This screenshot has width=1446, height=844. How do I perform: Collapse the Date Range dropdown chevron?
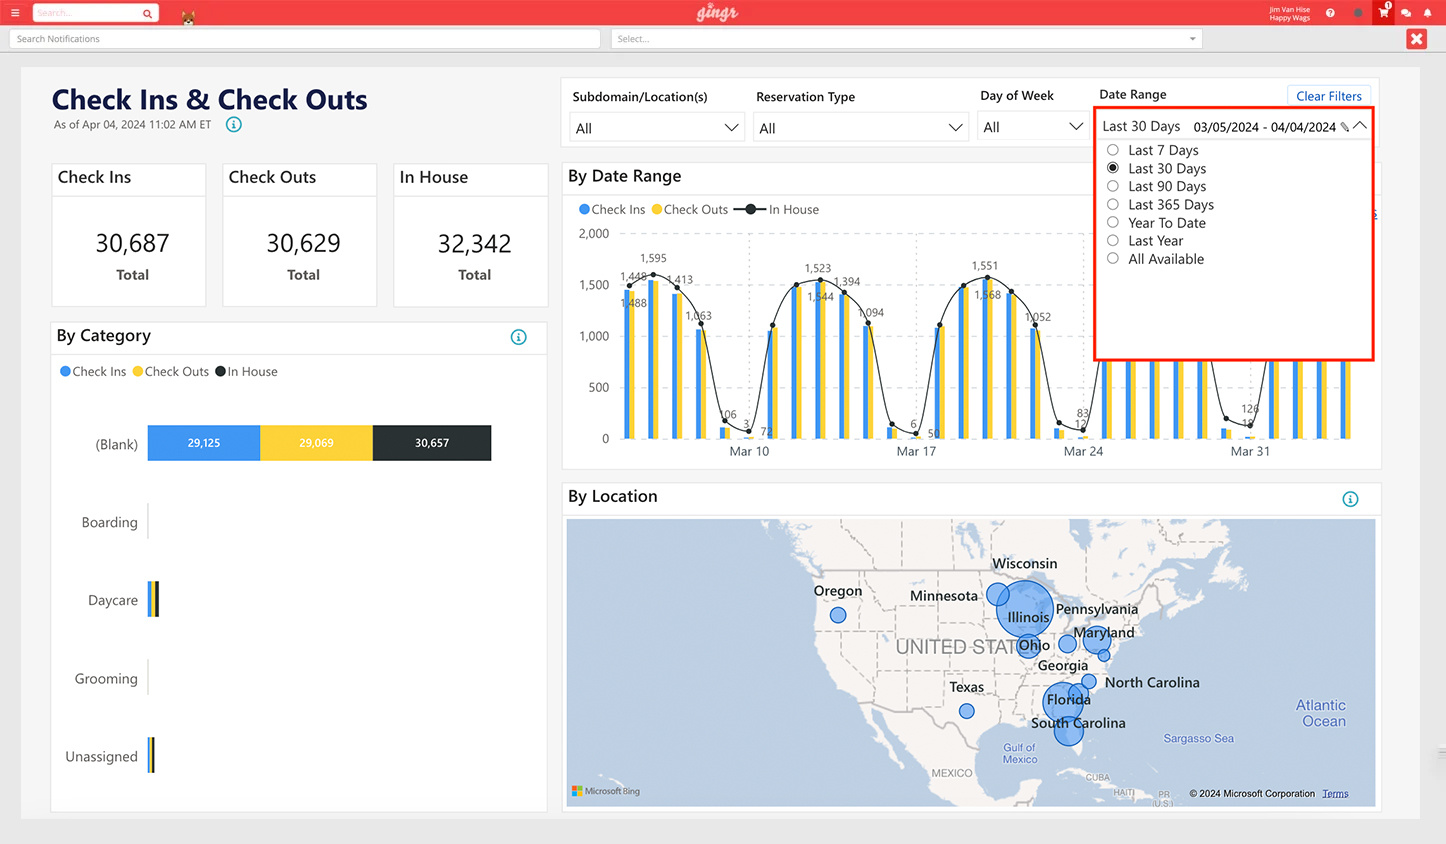(x=1360, y=126)
